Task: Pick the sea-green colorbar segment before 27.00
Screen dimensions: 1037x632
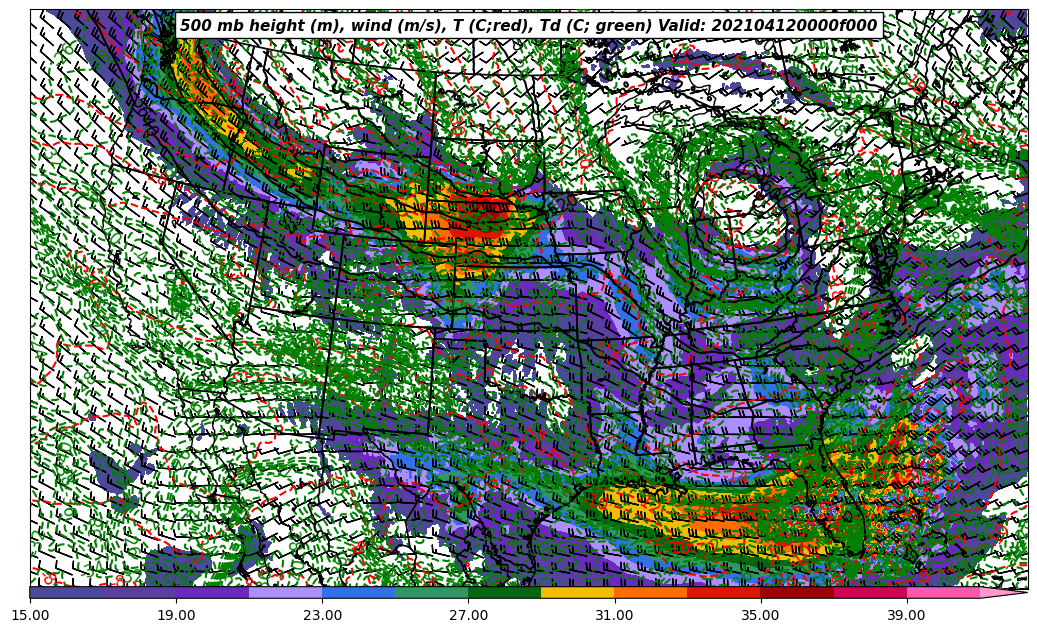Action: click(x=432, y=592)
